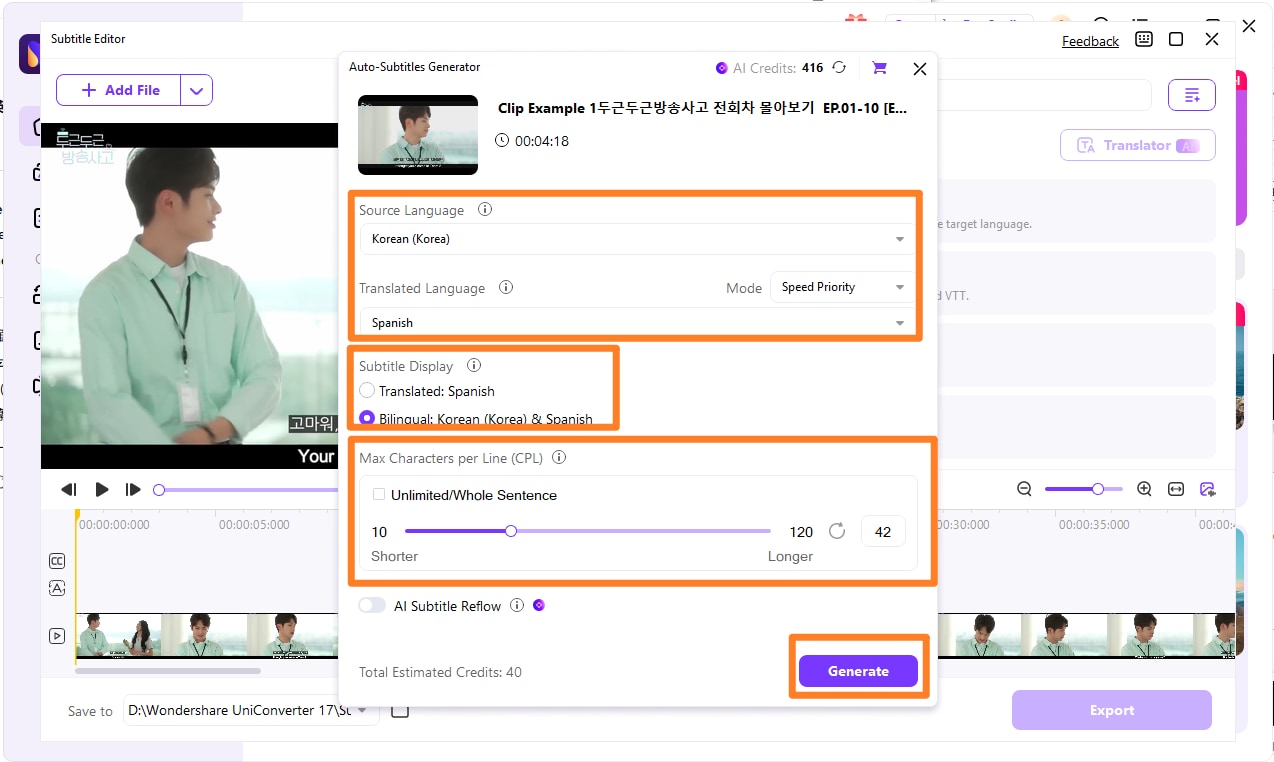
Task: Click the purple AI Credits coin icon
Action: pyautogui.click(x=721, y=68)
